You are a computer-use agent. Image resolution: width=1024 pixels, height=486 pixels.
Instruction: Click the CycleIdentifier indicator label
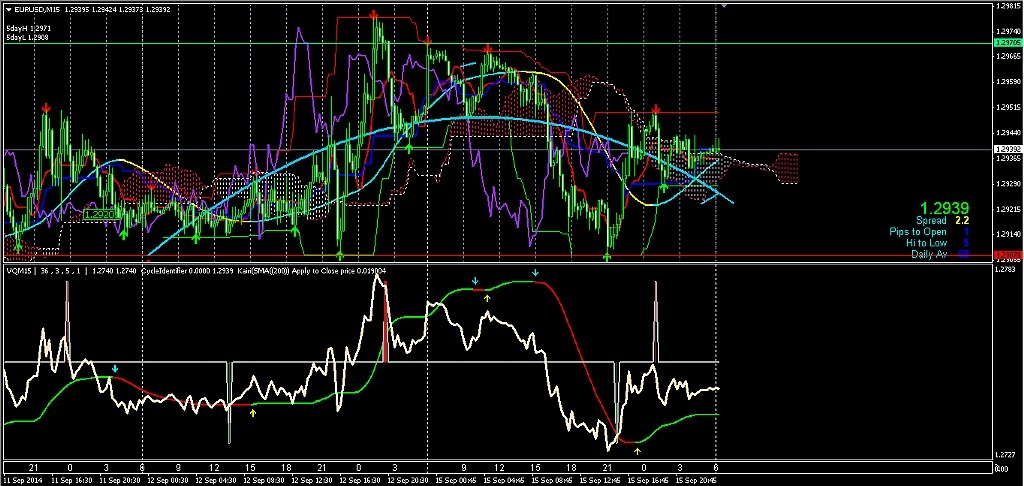click(x=163, y=271)
